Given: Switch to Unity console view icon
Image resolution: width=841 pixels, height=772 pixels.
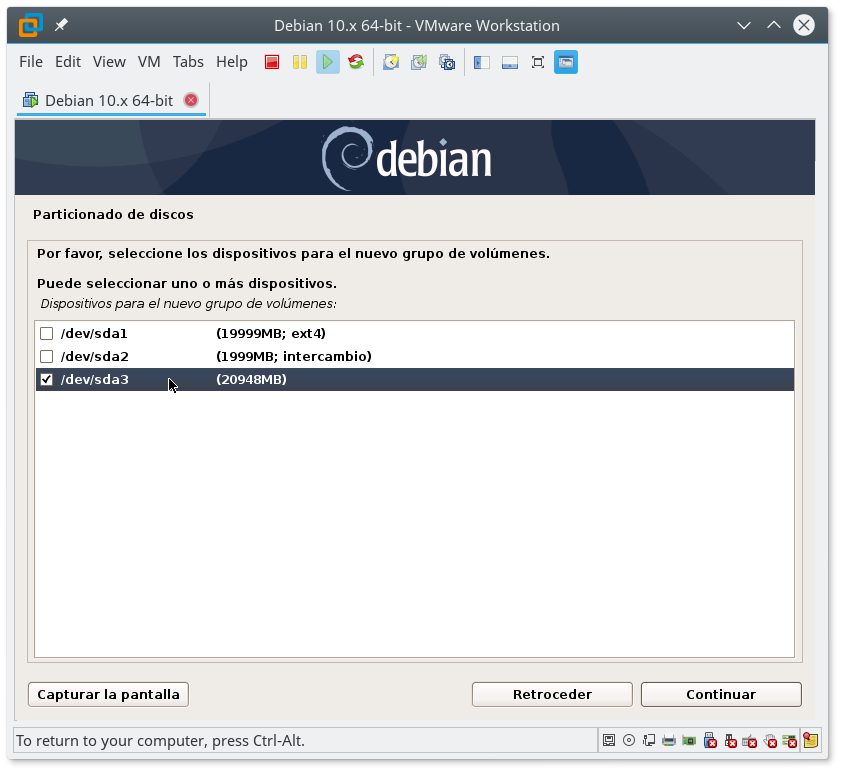Looking at the screenshot, I should 566,62.
